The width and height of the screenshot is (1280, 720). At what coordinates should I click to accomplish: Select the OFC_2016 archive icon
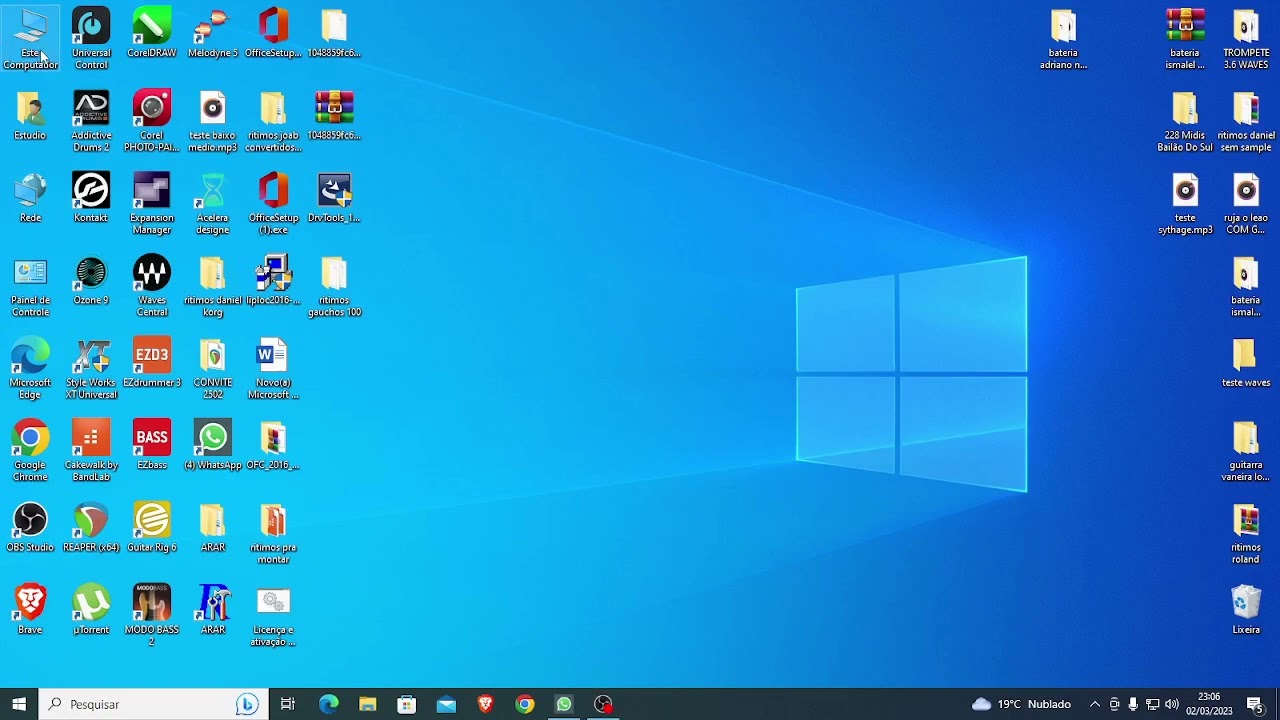[x=273, y=446]
